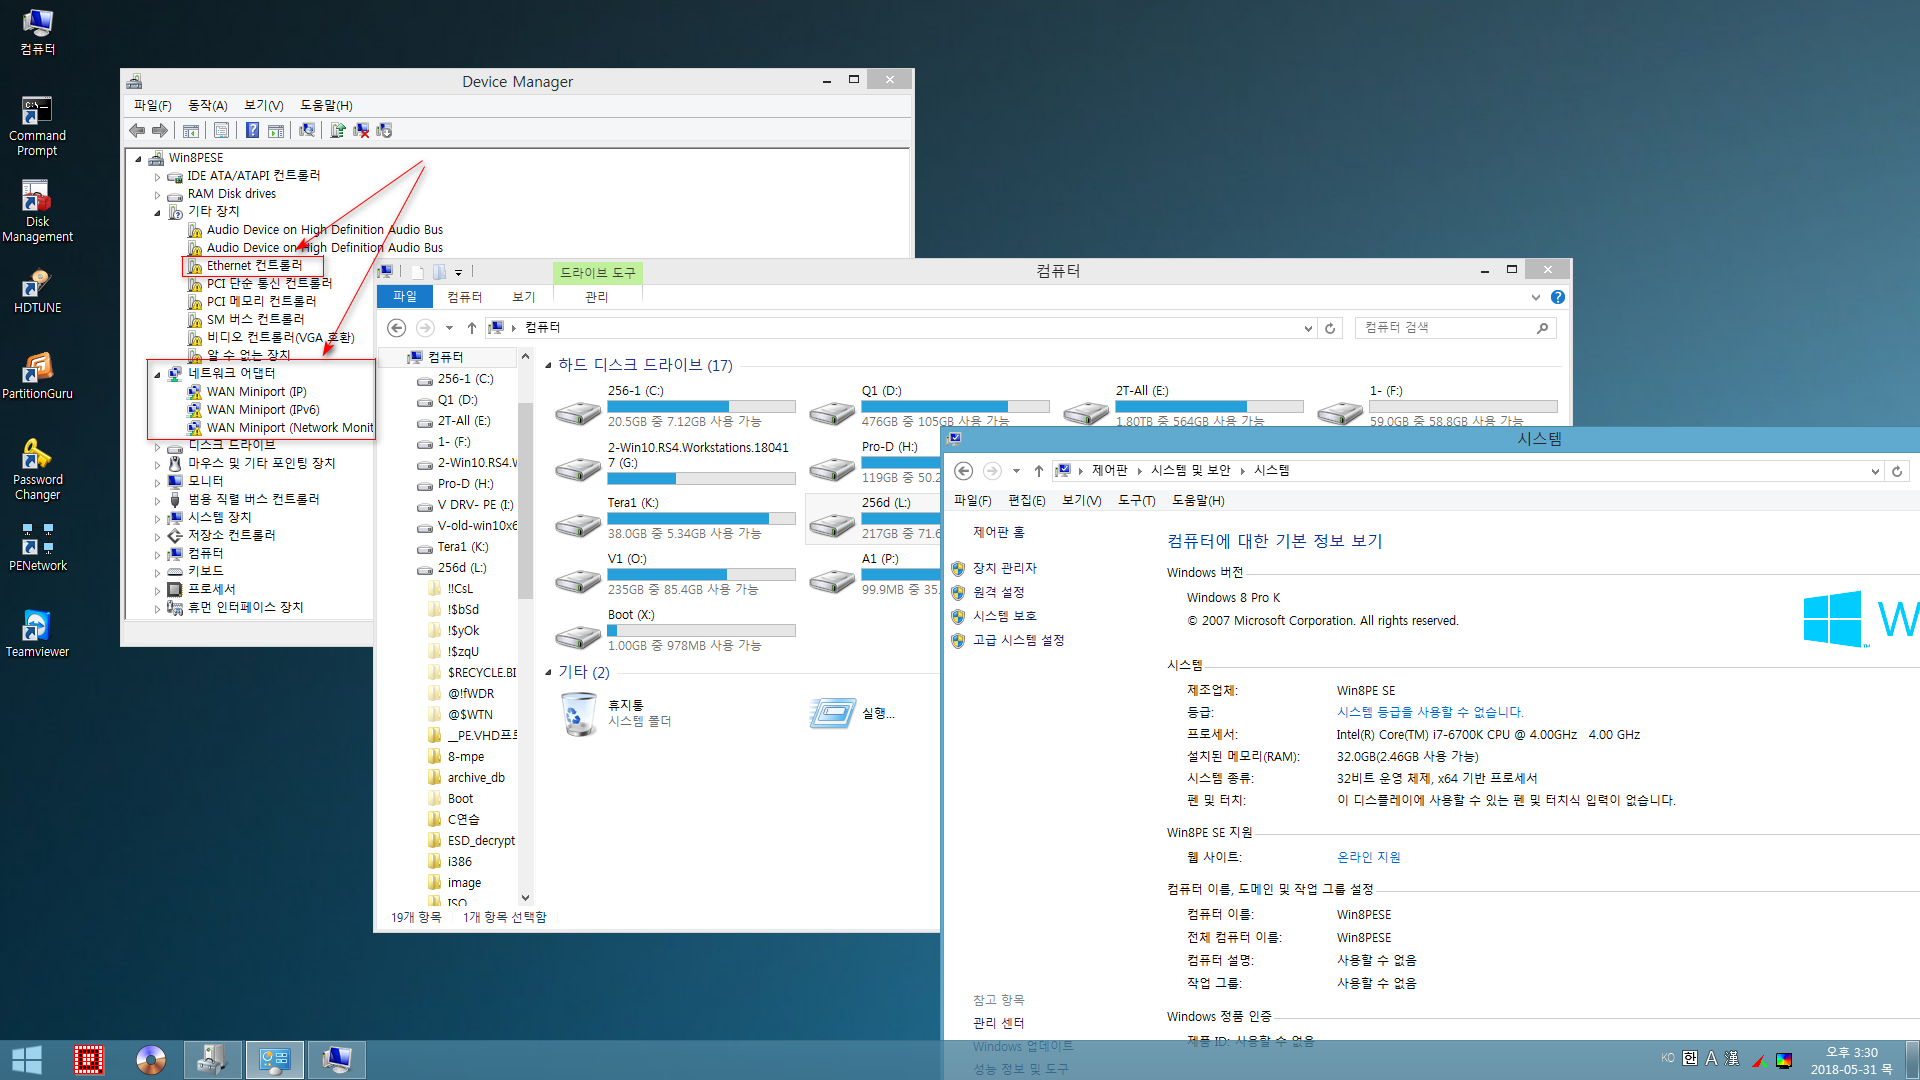Collapse the 기타 장치 node

click(x=157, y=213)
